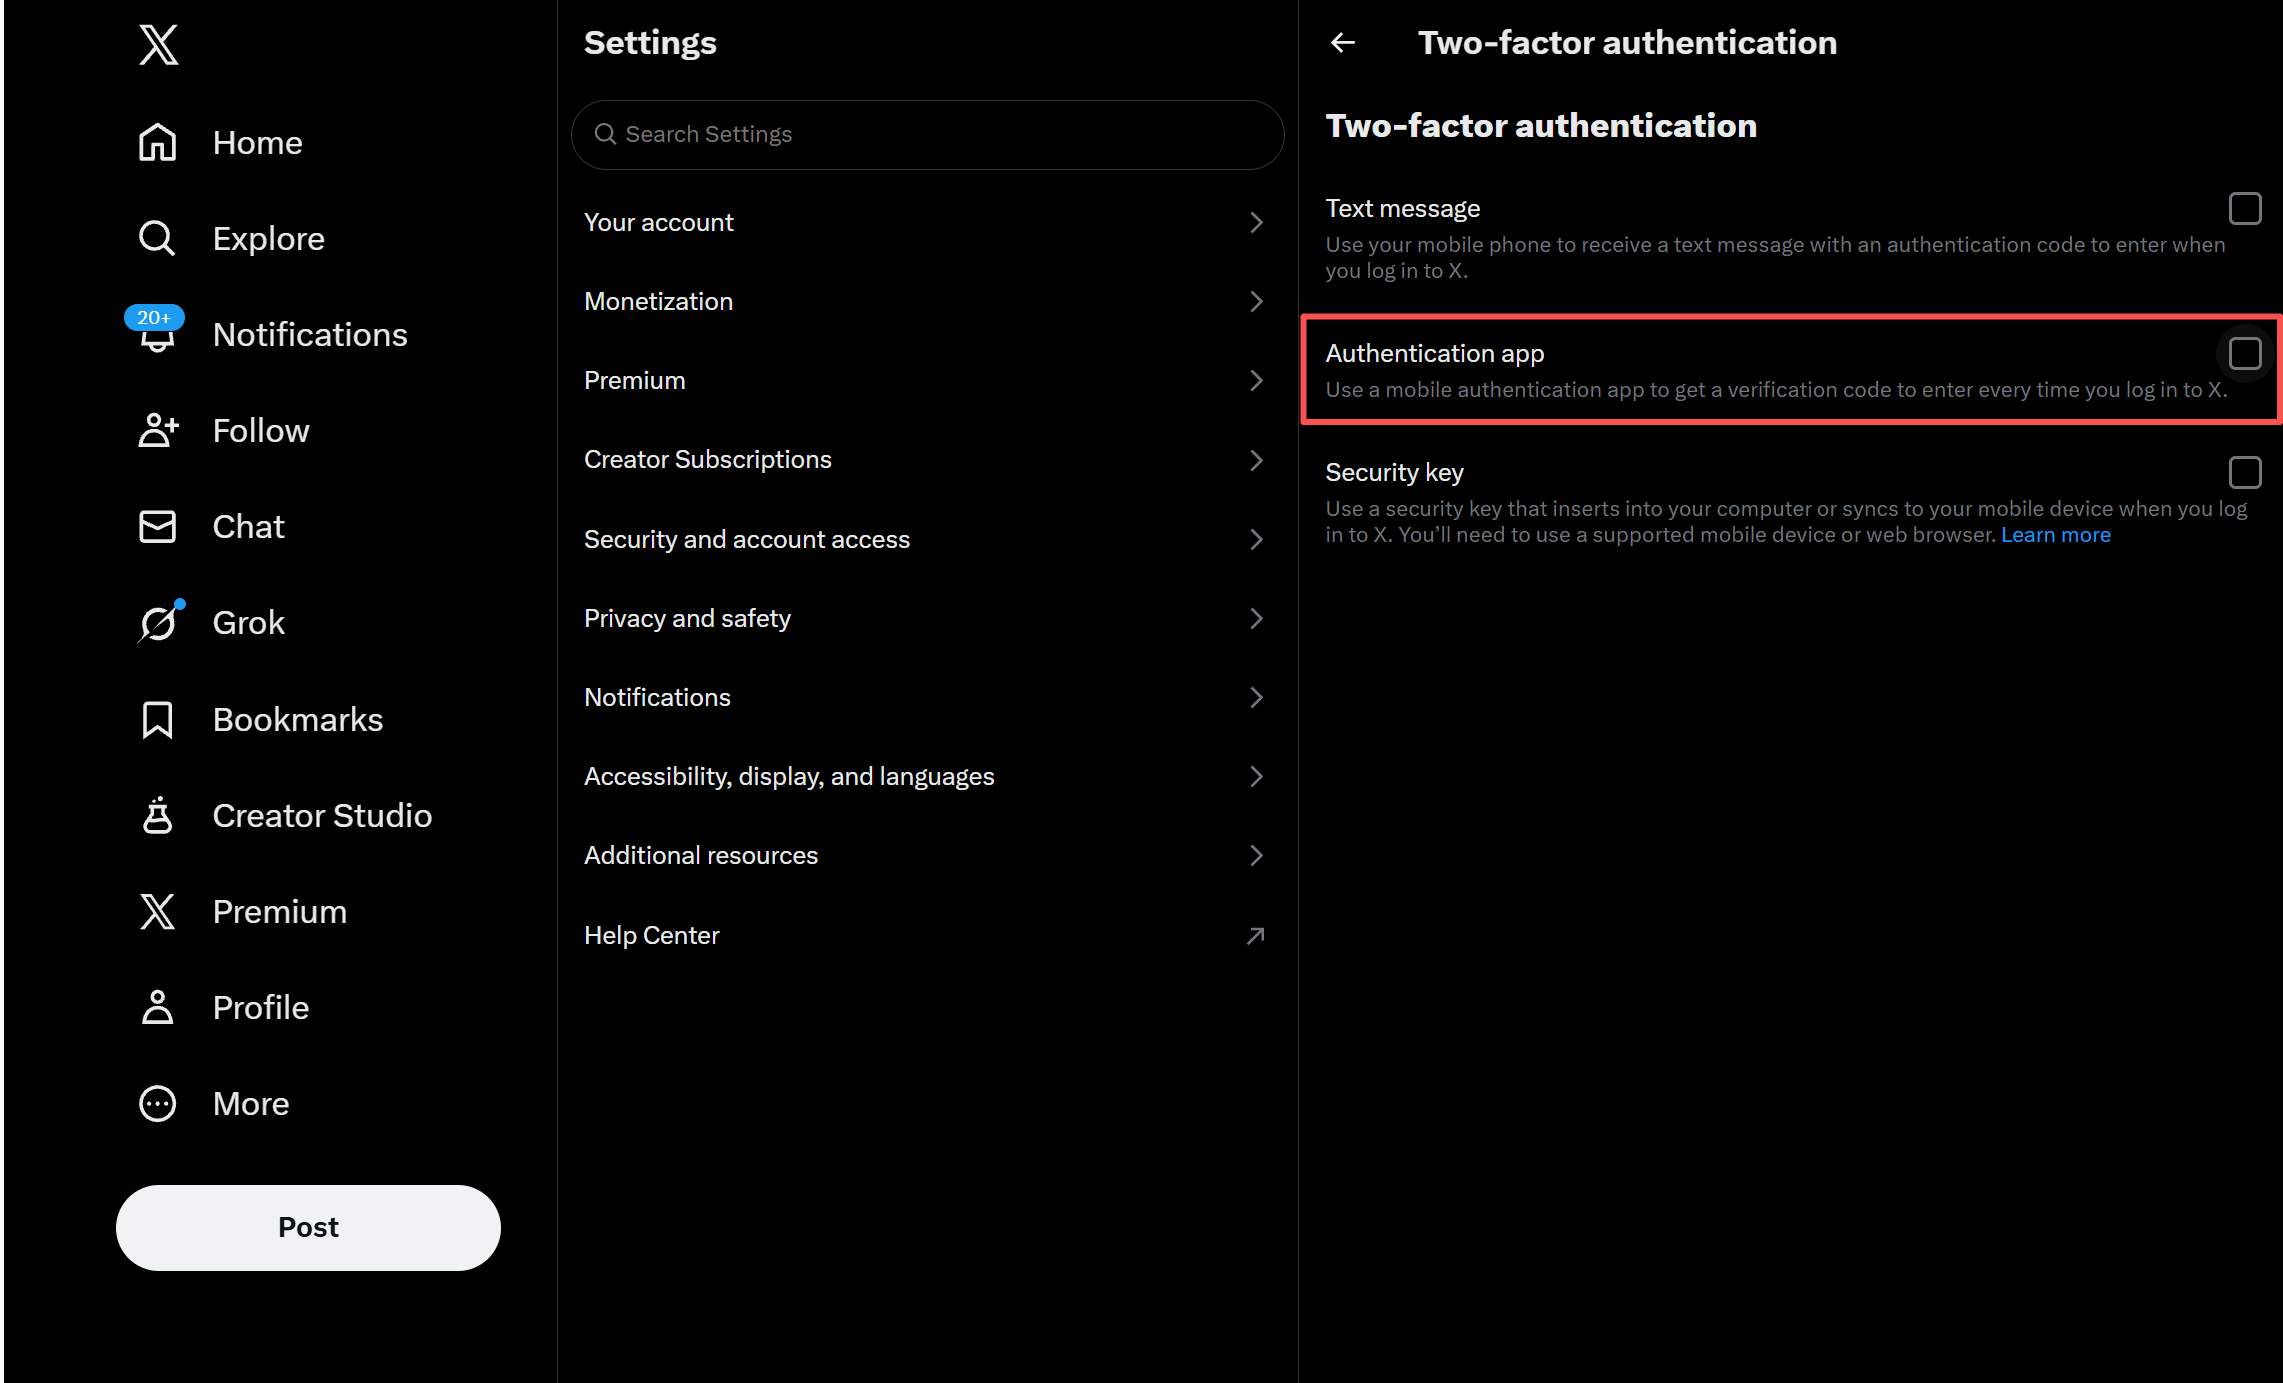Open the Learn more link
The image size is (2283, 1383).
(2056, 535)
